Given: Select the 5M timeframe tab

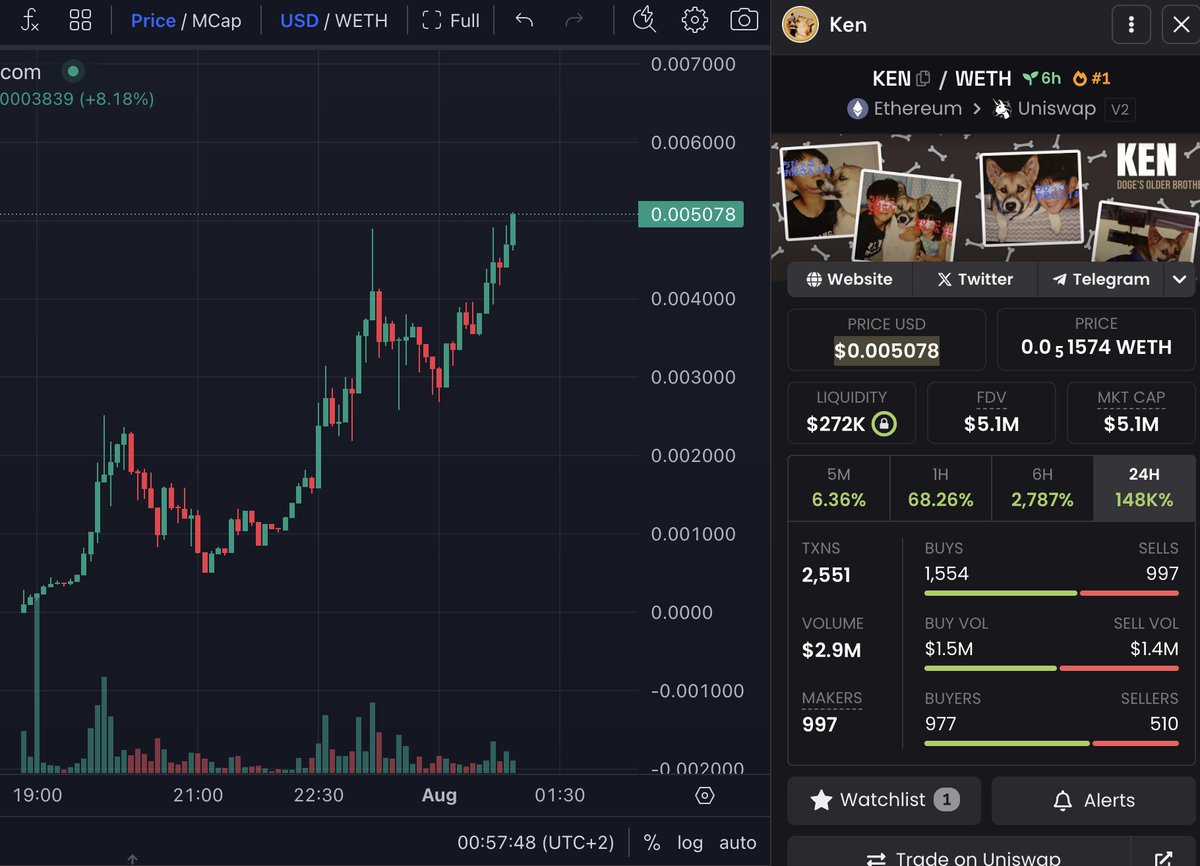Looking at the screenshot, I should pyautogui.click(x=839, y=488).
